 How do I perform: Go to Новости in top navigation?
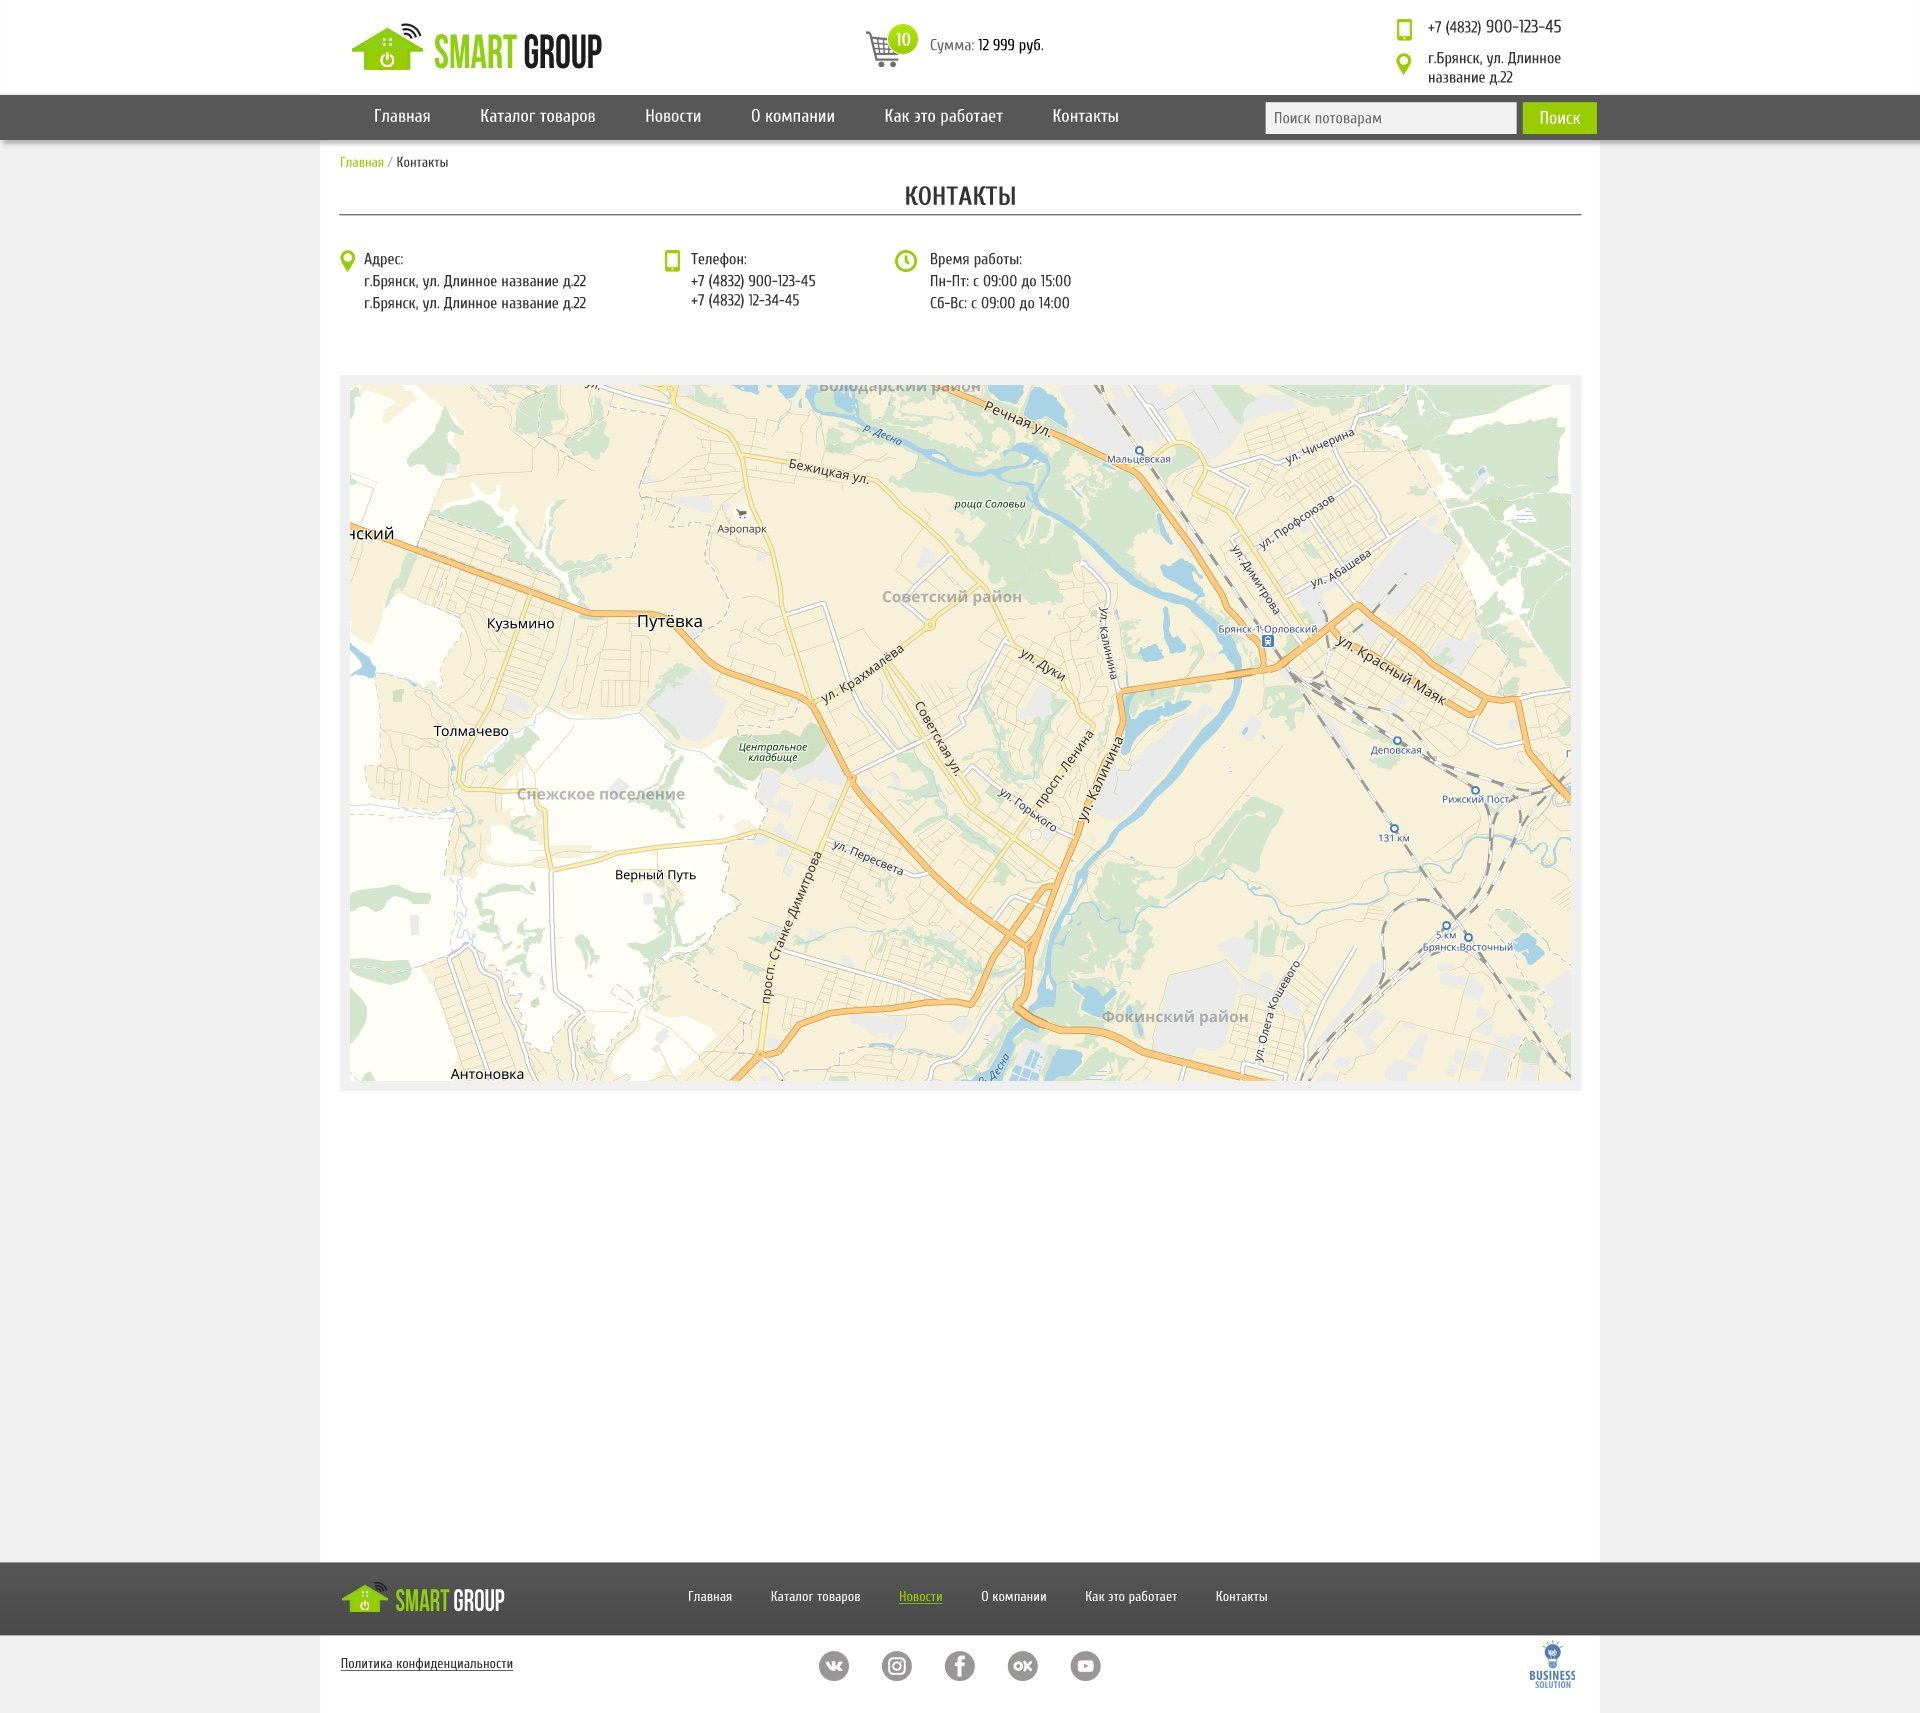click(672, 116)
